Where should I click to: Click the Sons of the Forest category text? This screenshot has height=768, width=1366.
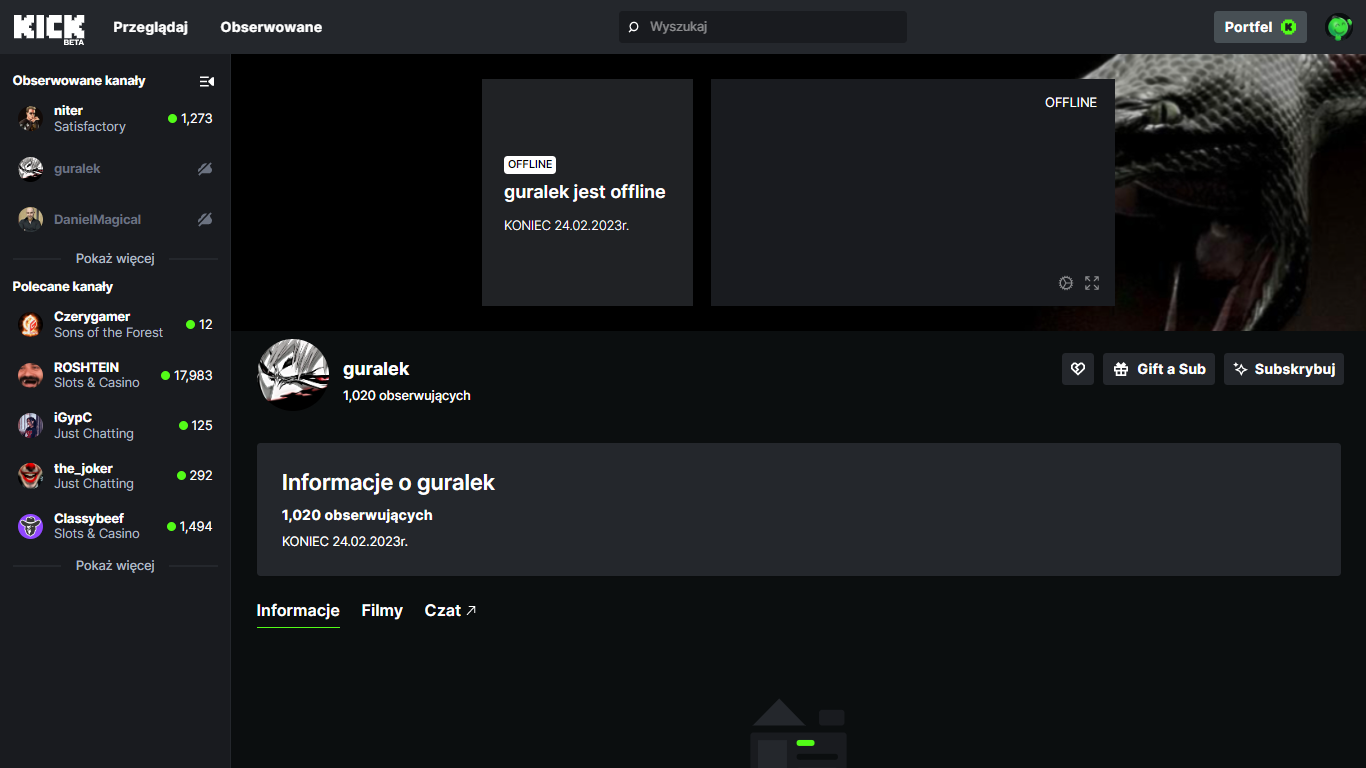click(108, 333)
